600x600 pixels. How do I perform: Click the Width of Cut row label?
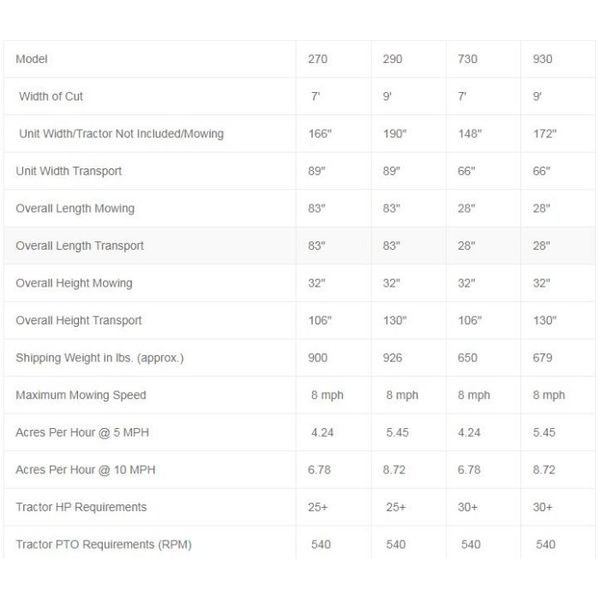point(51,96)
